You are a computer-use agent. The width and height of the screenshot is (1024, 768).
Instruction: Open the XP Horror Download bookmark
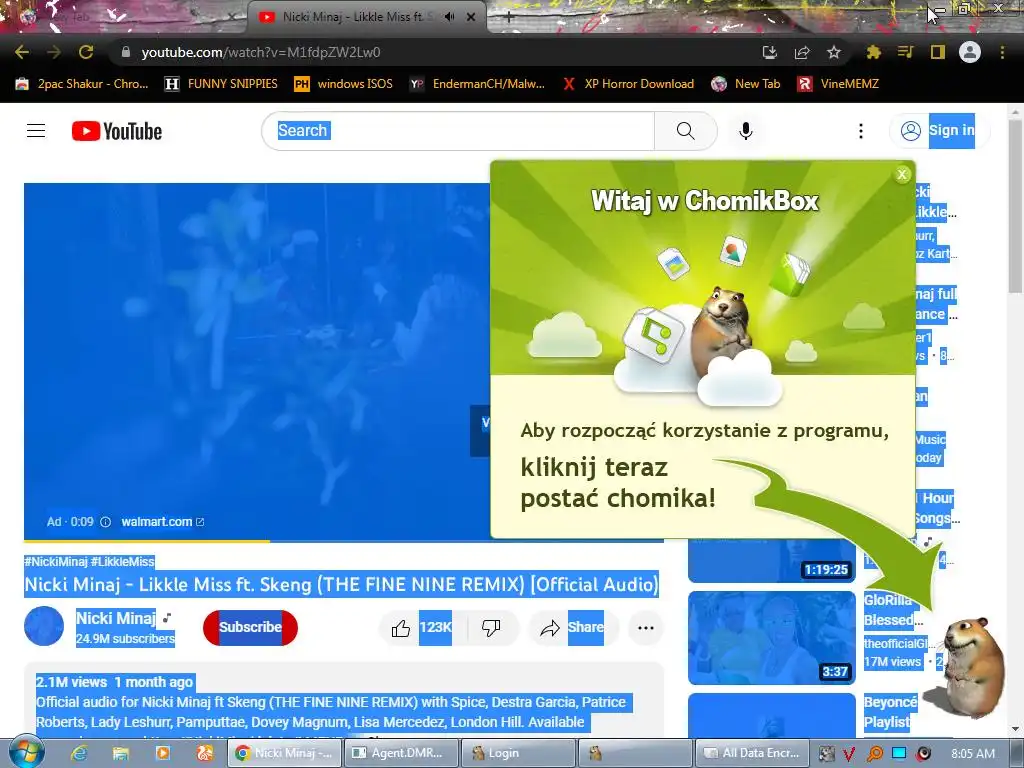click(x=628, y=84)
